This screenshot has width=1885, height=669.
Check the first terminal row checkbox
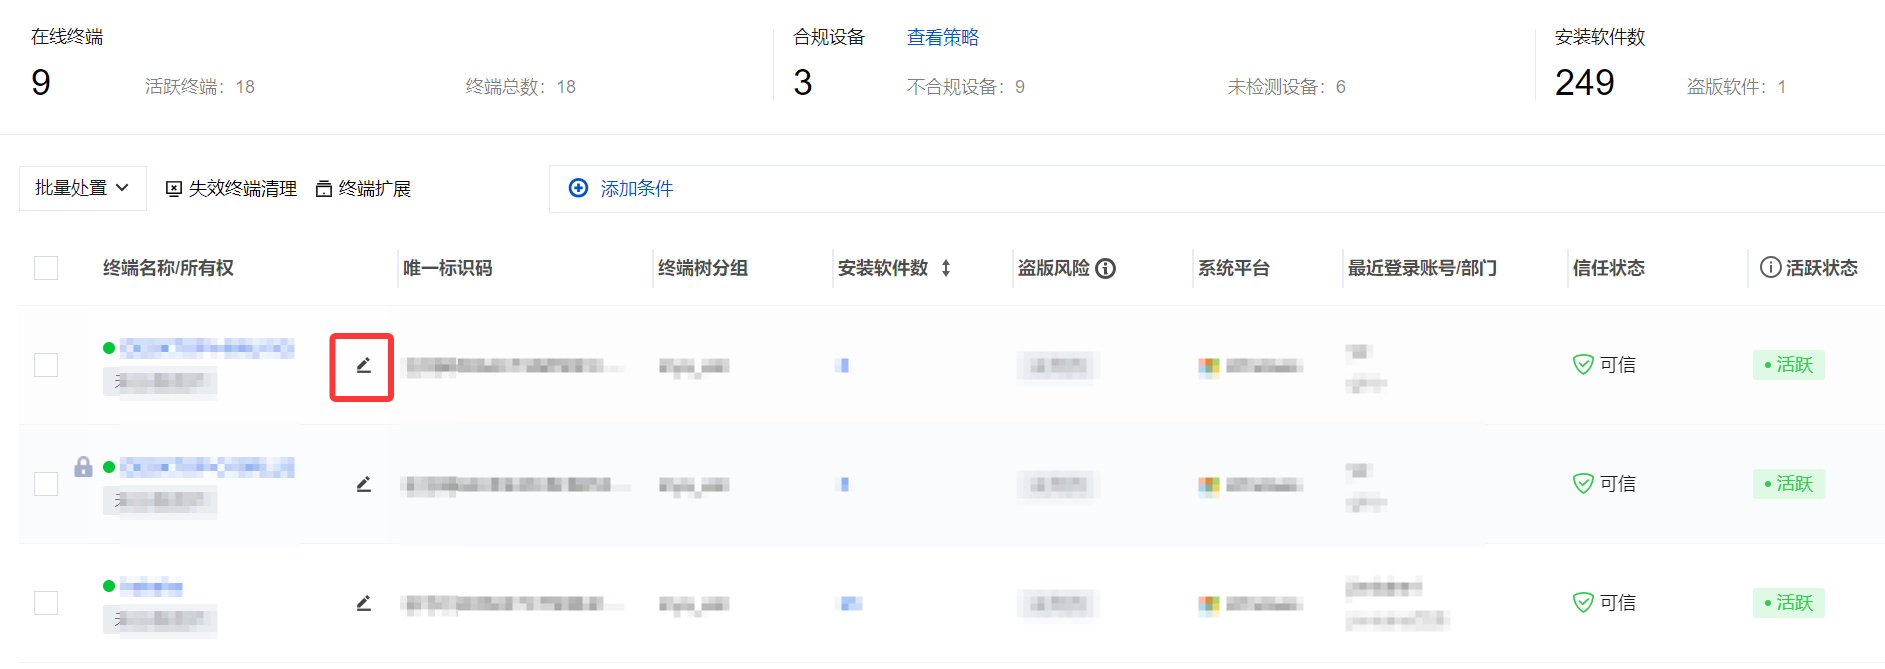(46, 365)
